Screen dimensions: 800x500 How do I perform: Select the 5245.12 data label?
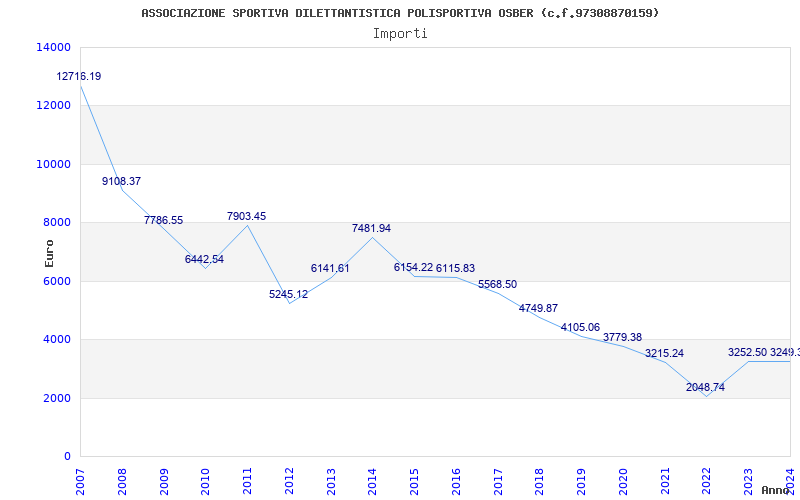tap(288, 294)
